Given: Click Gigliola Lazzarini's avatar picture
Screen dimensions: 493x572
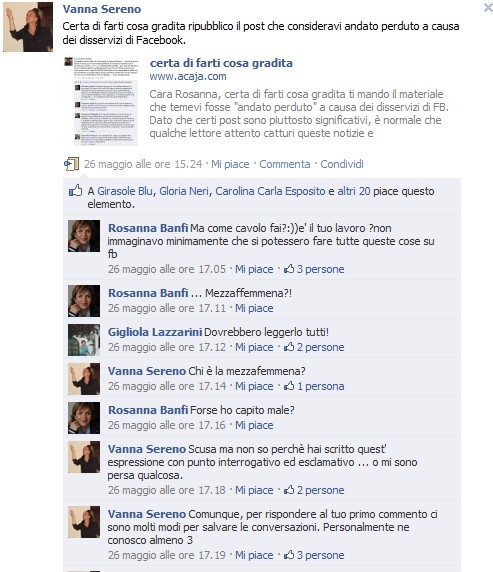Looking at the screenshot, I should pos(84,340).
